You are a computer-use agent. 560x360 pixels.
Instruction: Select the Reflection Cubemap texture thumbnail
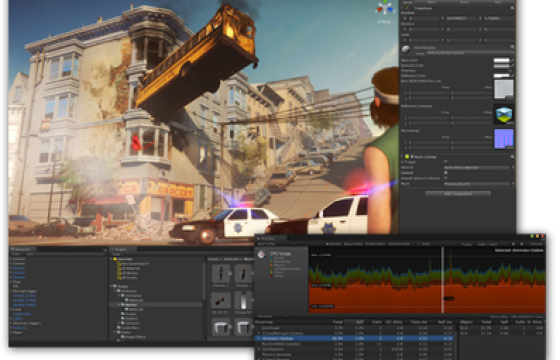click(504, 115)
